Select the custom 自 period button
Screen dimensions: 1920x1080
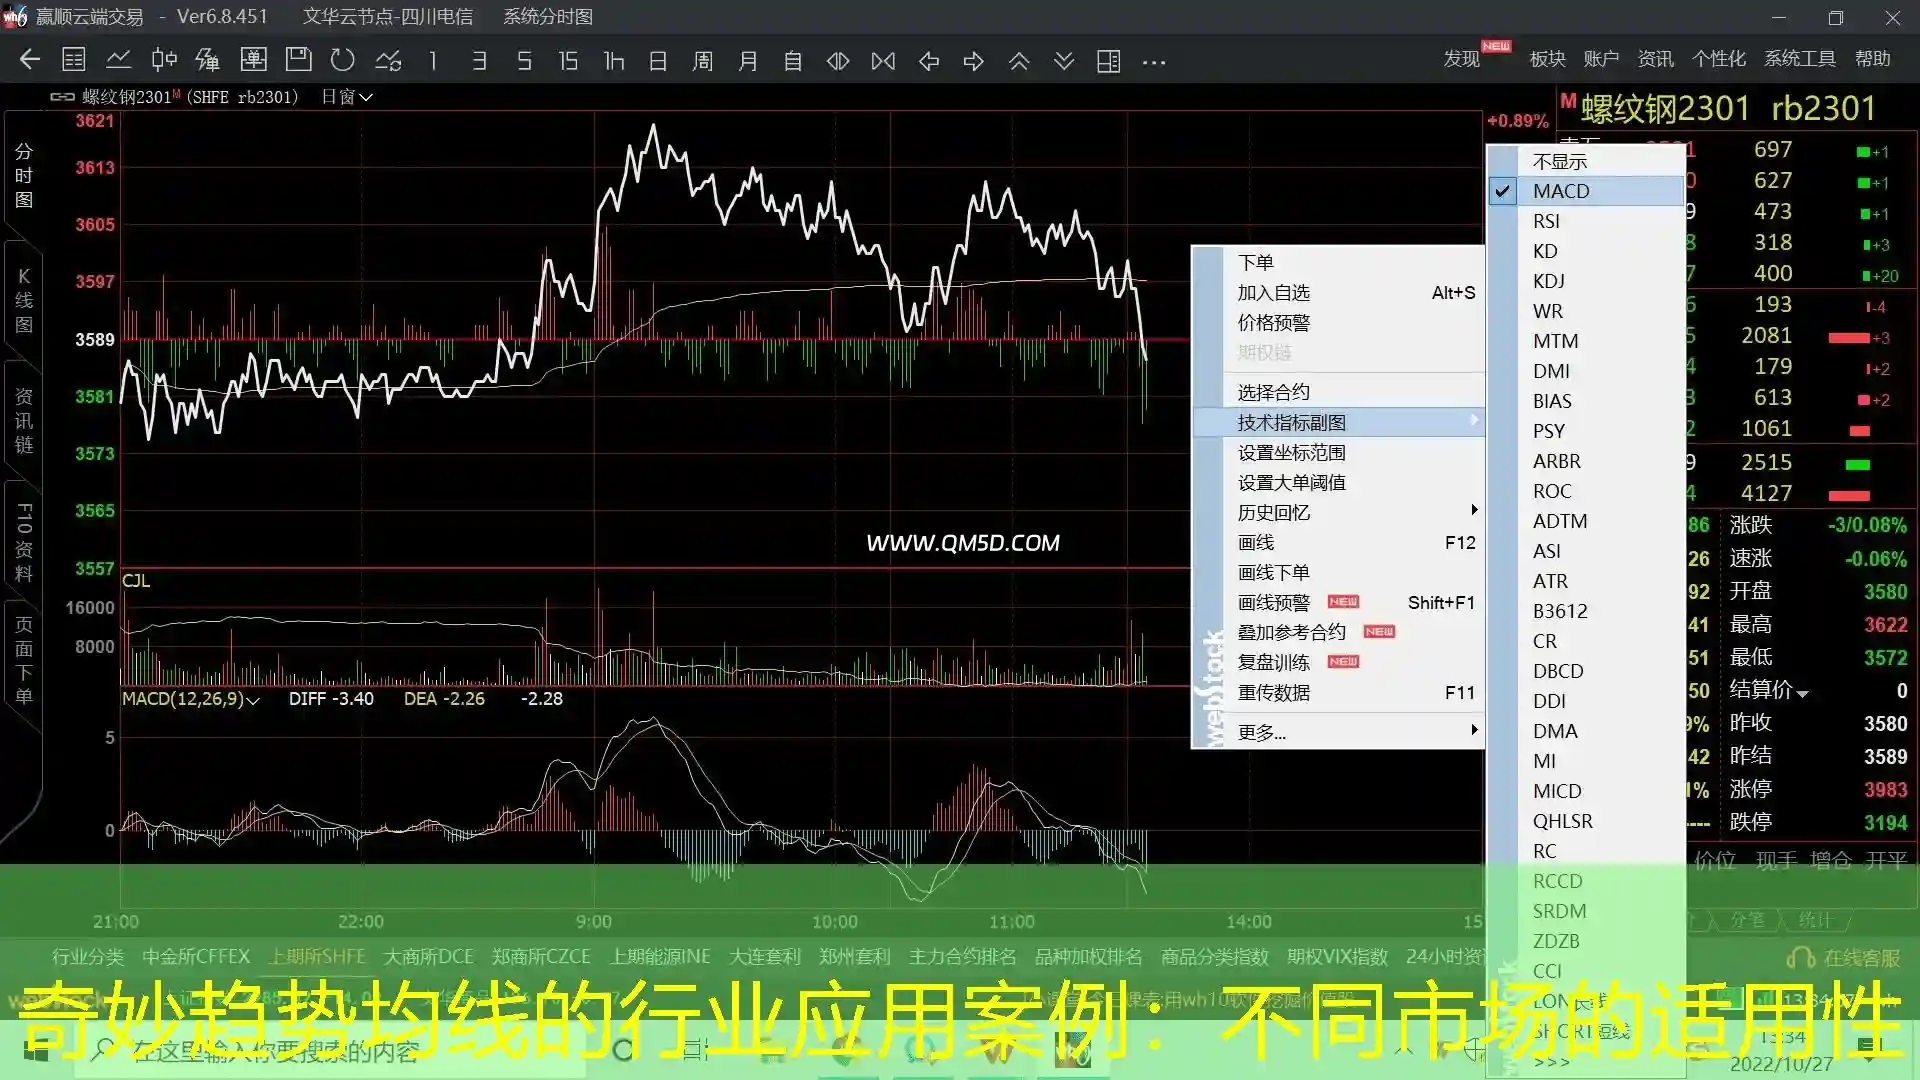793,61
